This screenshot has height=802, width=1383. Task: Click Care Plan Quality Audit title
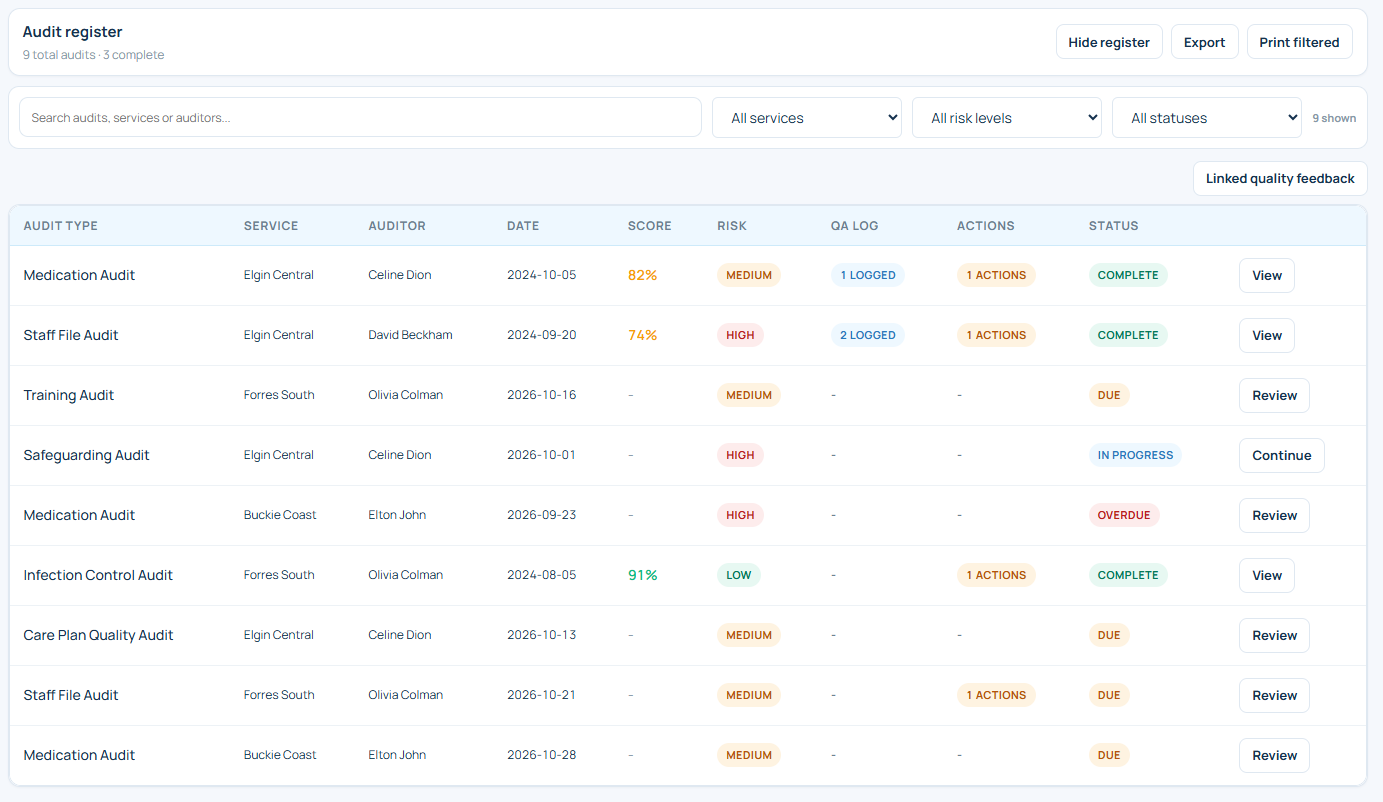click(x=99, y=635)
